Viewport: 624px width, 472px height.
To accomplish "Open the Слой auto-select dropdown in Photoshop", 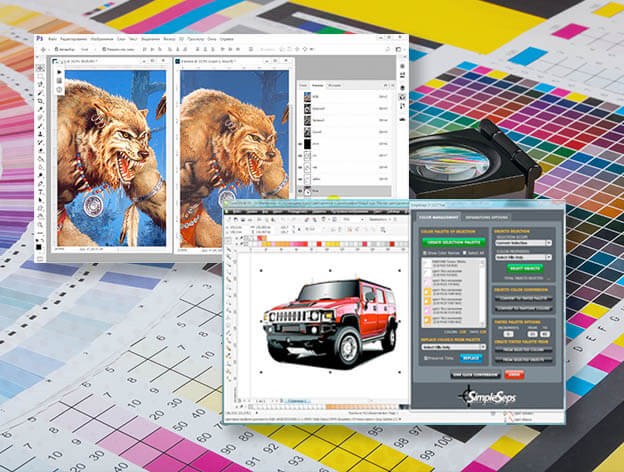I will [86, 49].
